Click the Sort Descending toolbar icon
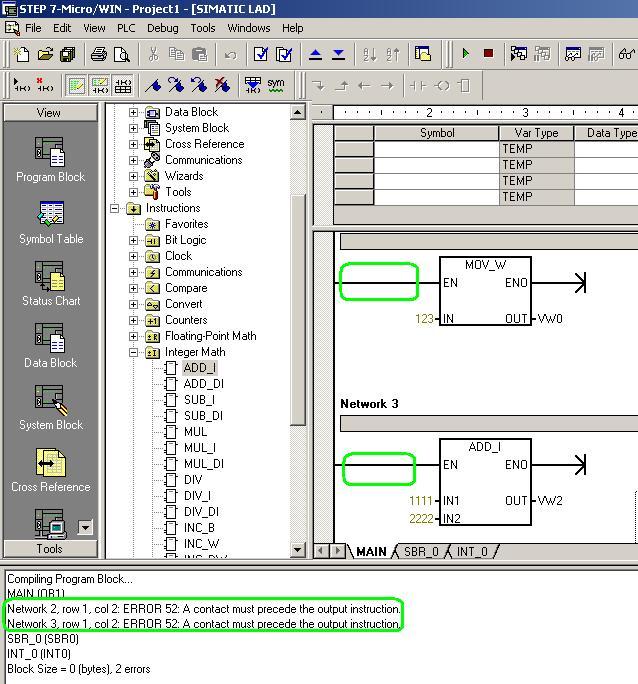Screen dimensions: 638x684 [392, 54]
